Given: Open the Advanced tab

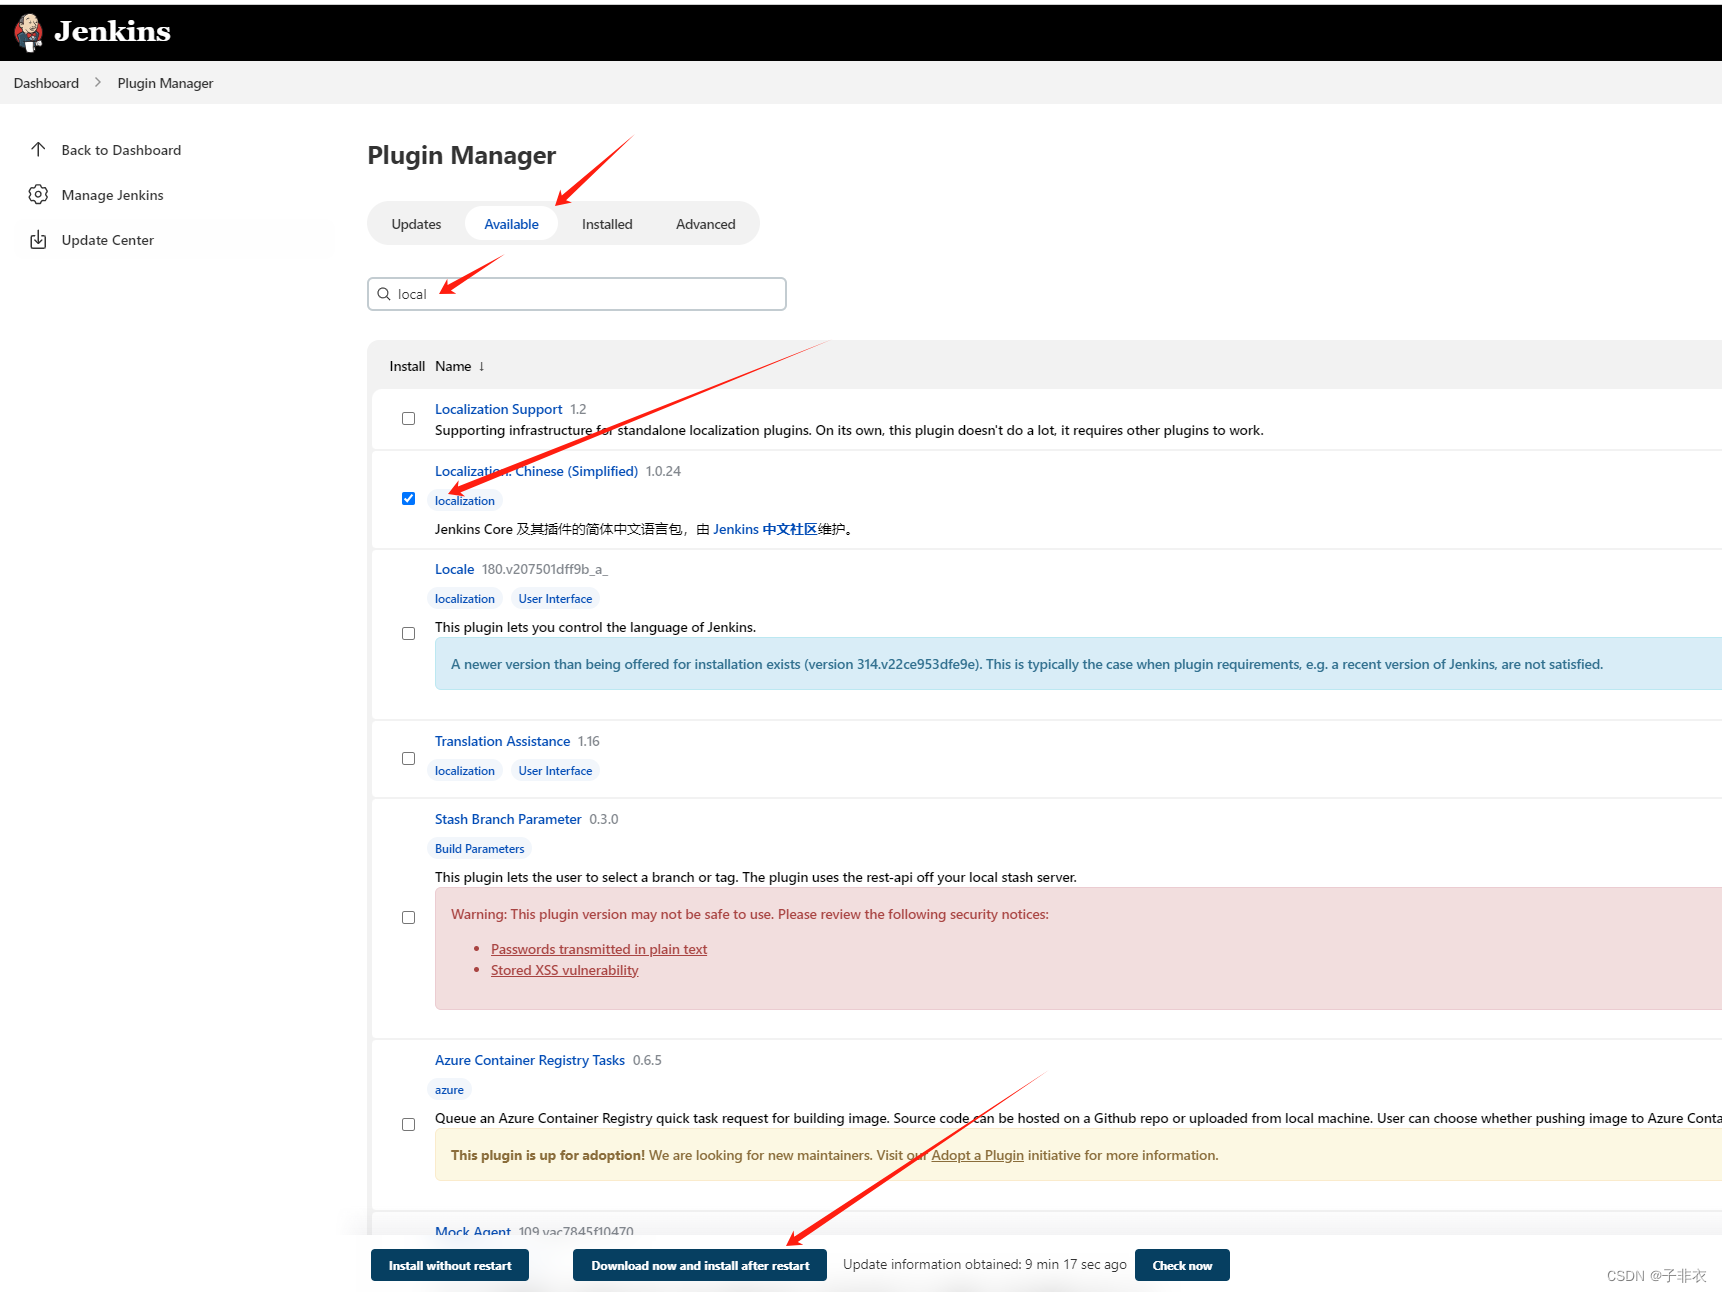Looking at the screenshot, I should pos(705,224).
